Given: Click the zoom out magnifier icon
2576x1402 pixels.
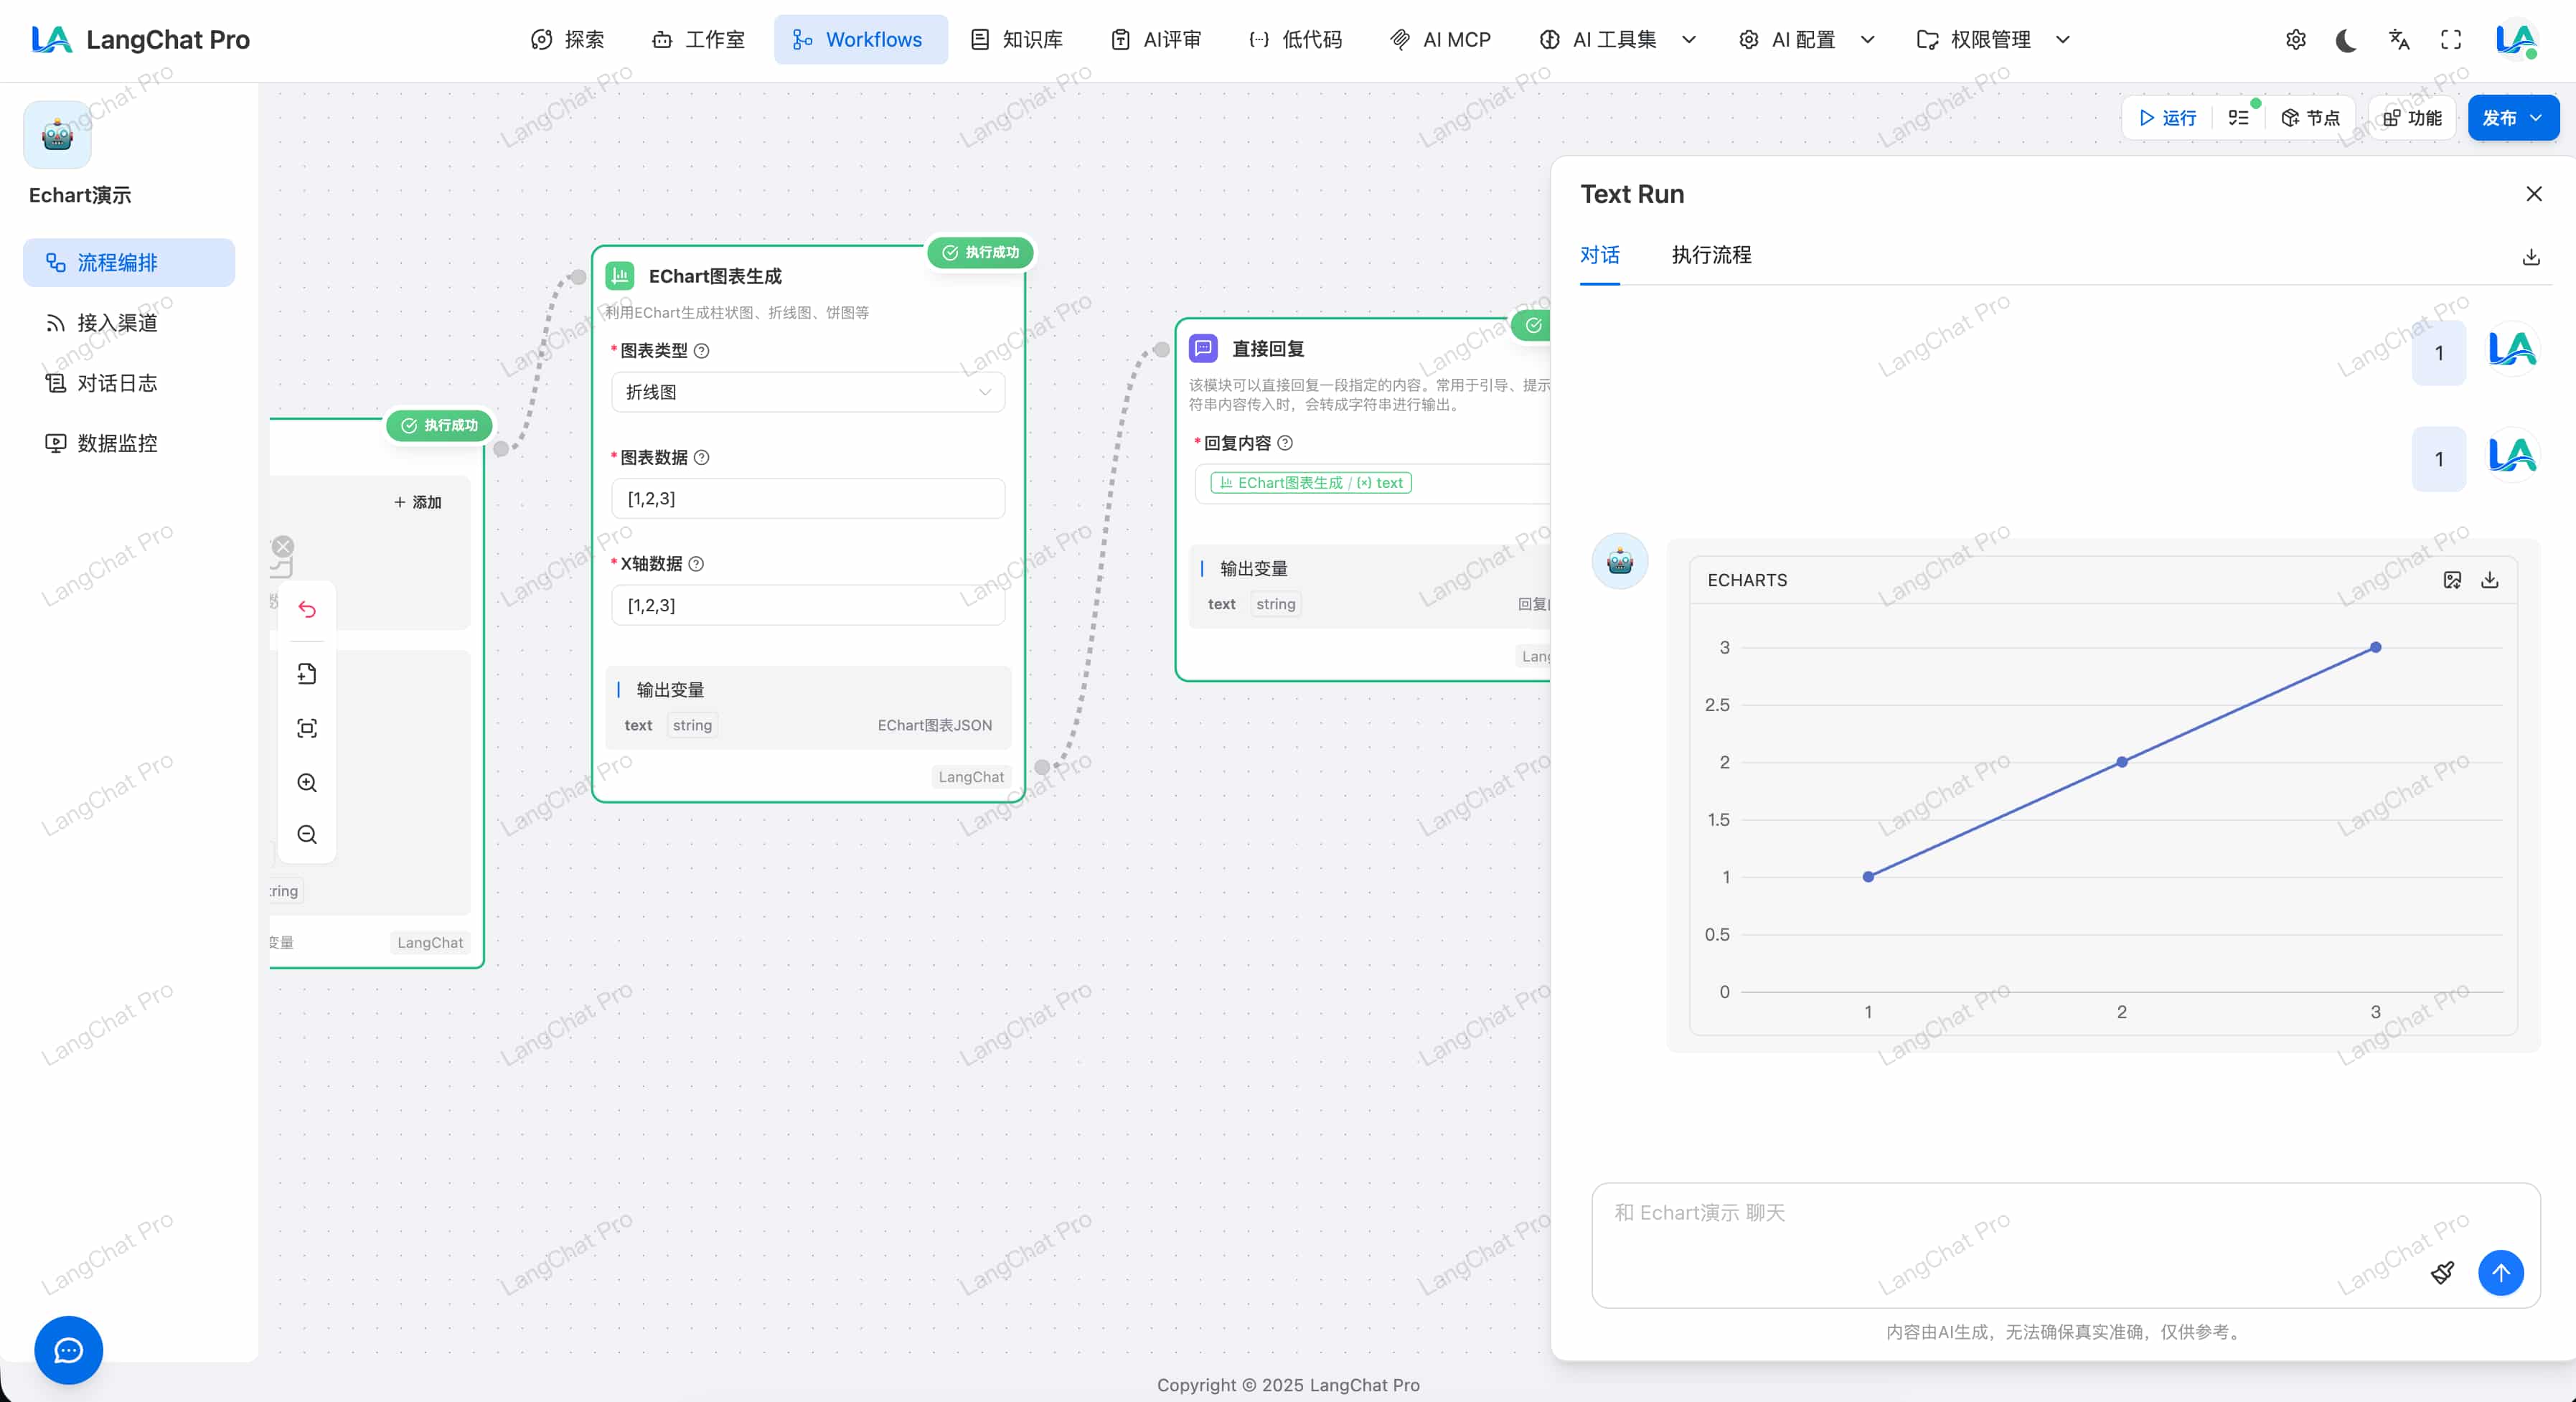Looking at the screenshot, I should pyautogui.click(x=307, y=834).
